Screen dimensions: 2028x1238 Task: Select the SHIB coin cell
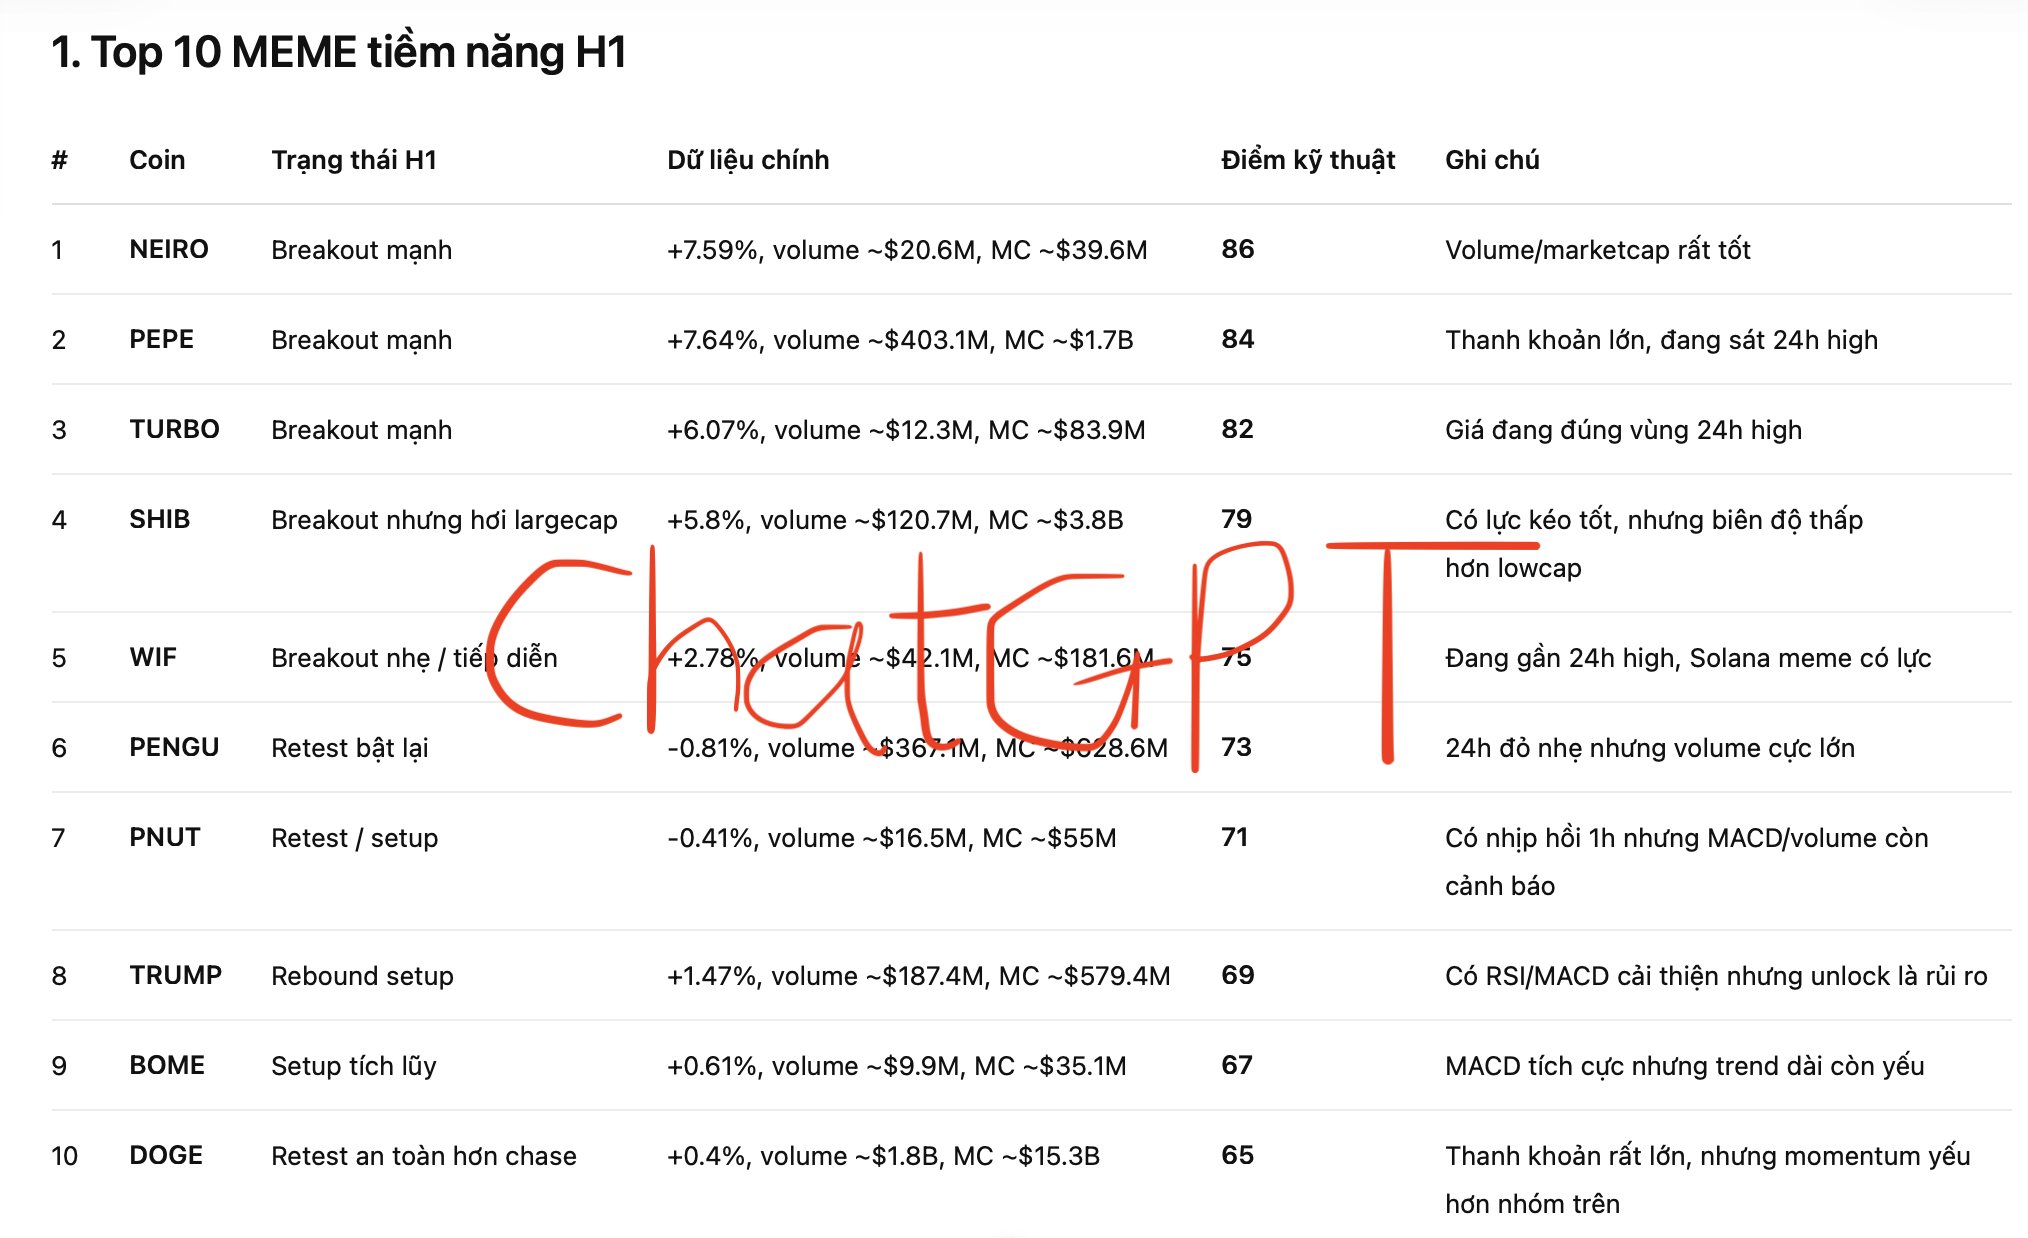(x=159, y=519)
